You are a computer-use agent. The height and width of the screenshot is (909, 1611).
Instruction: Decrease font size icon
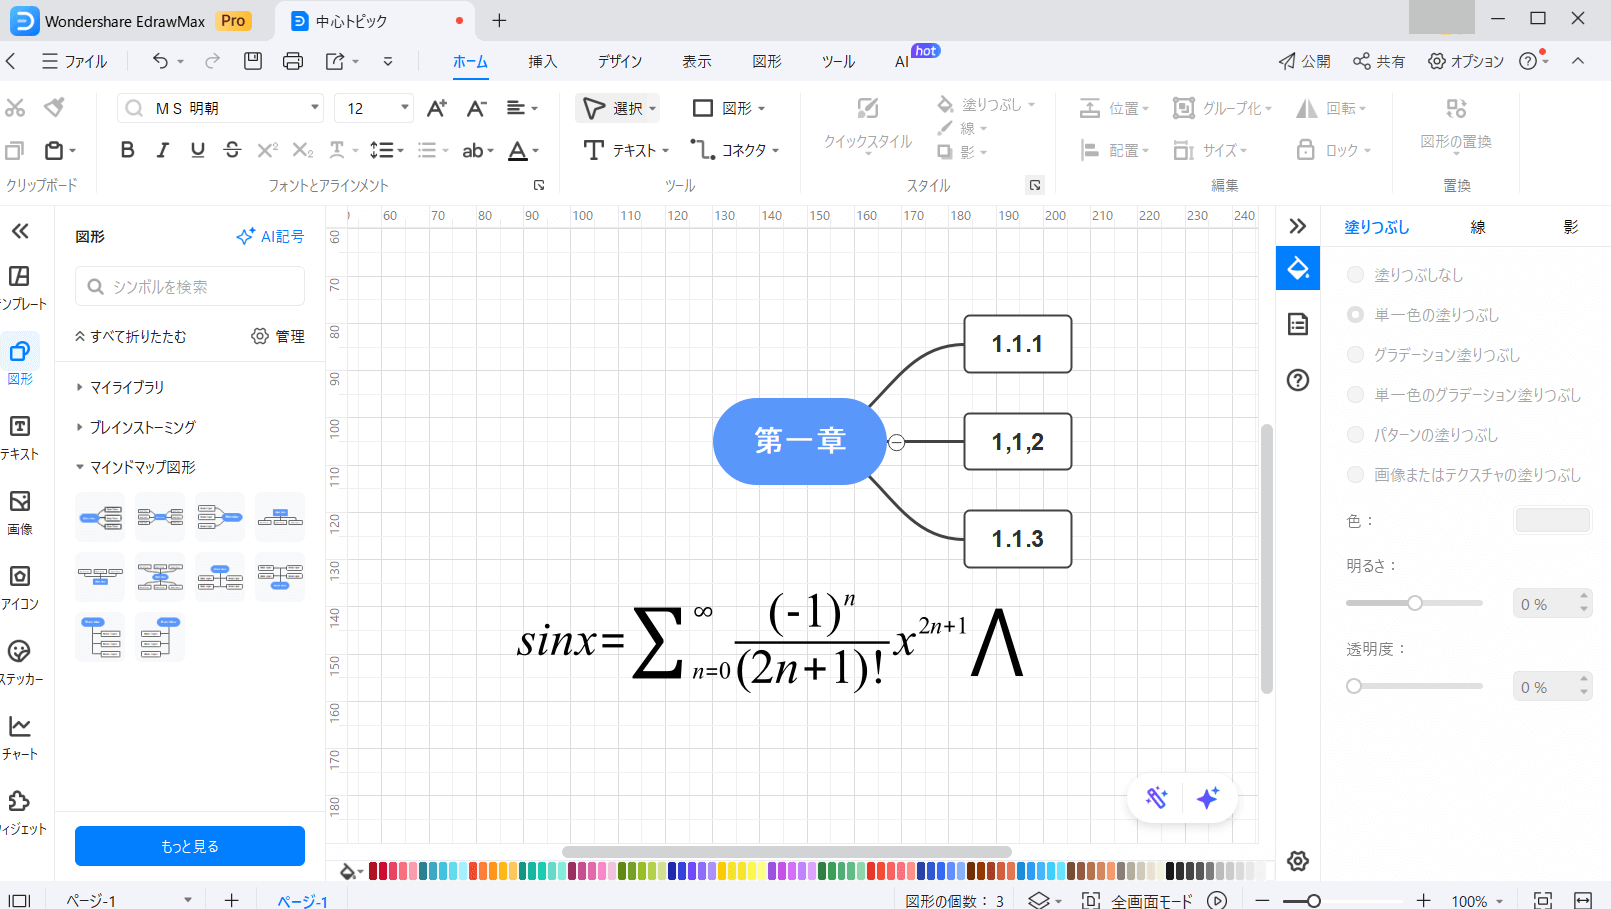pyautogui.click(x=476, y=108)
